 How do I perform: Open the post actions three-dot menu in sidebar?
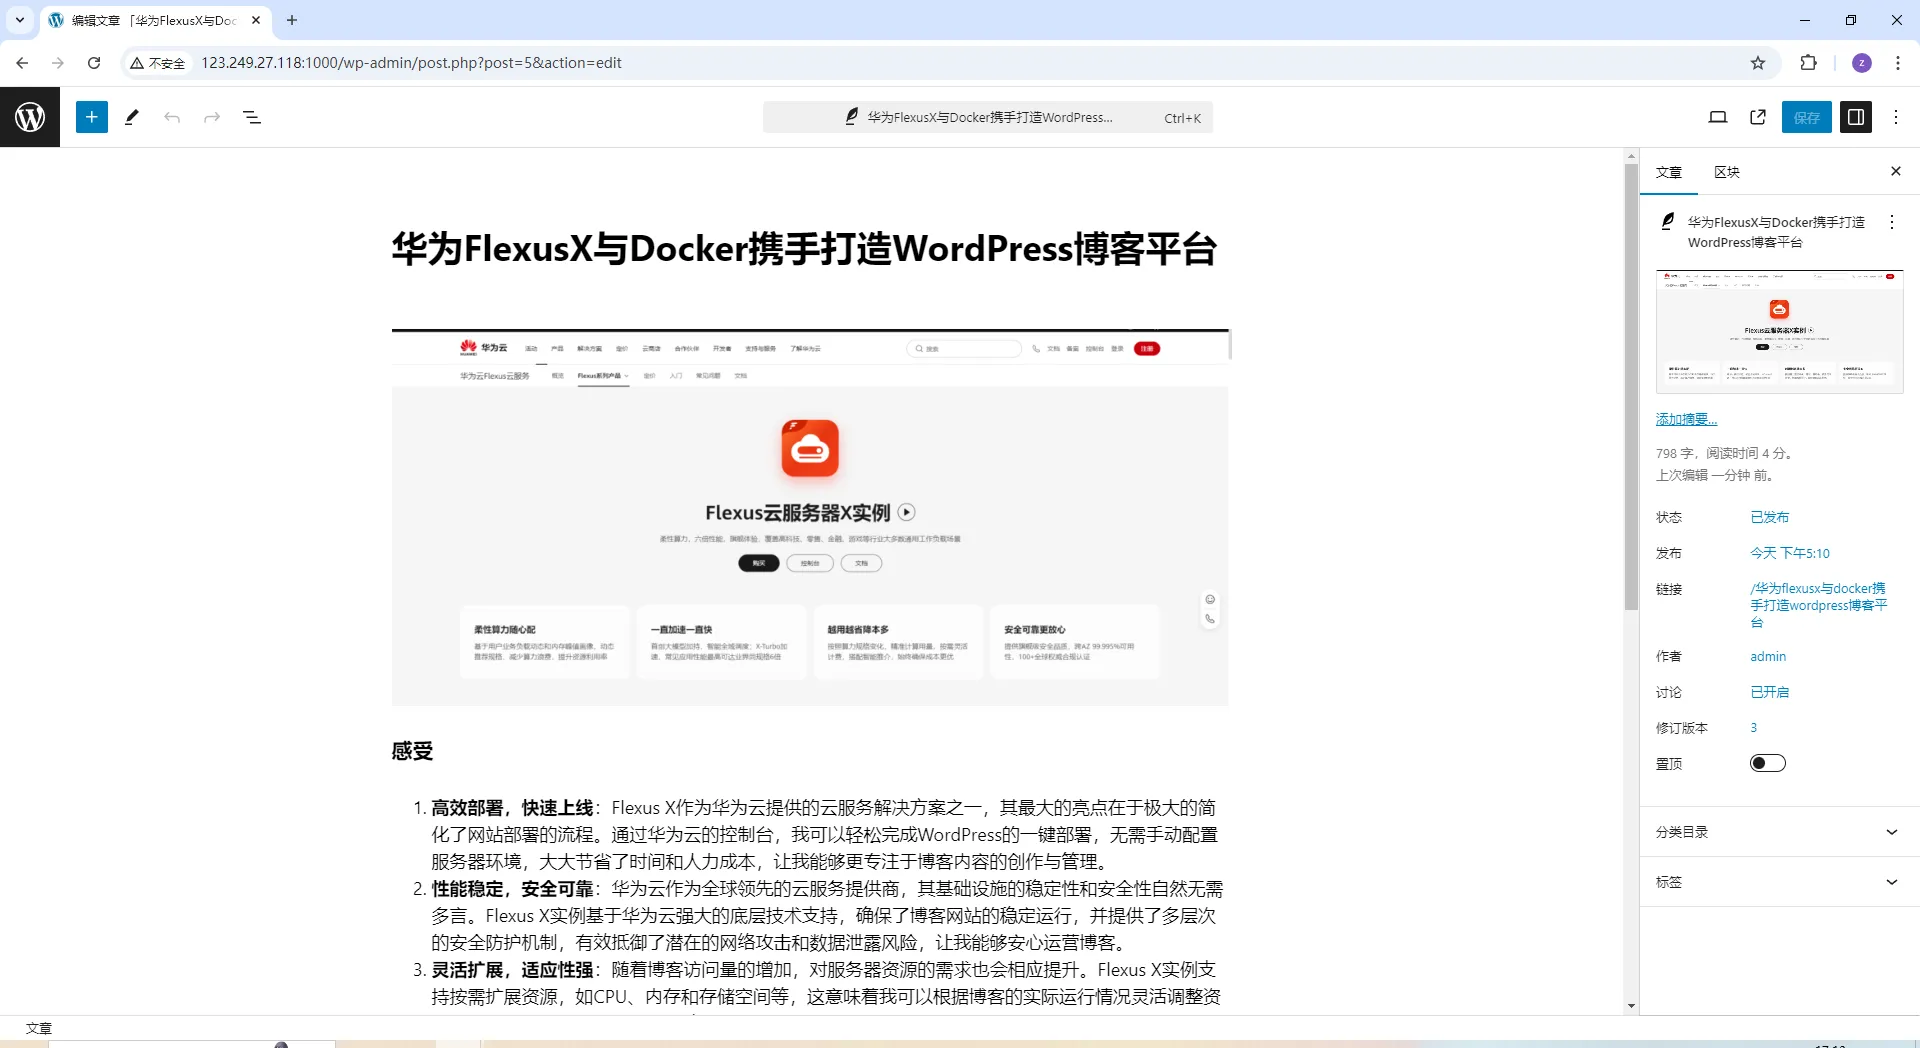pyautogui.click(x=1892, y=222)
